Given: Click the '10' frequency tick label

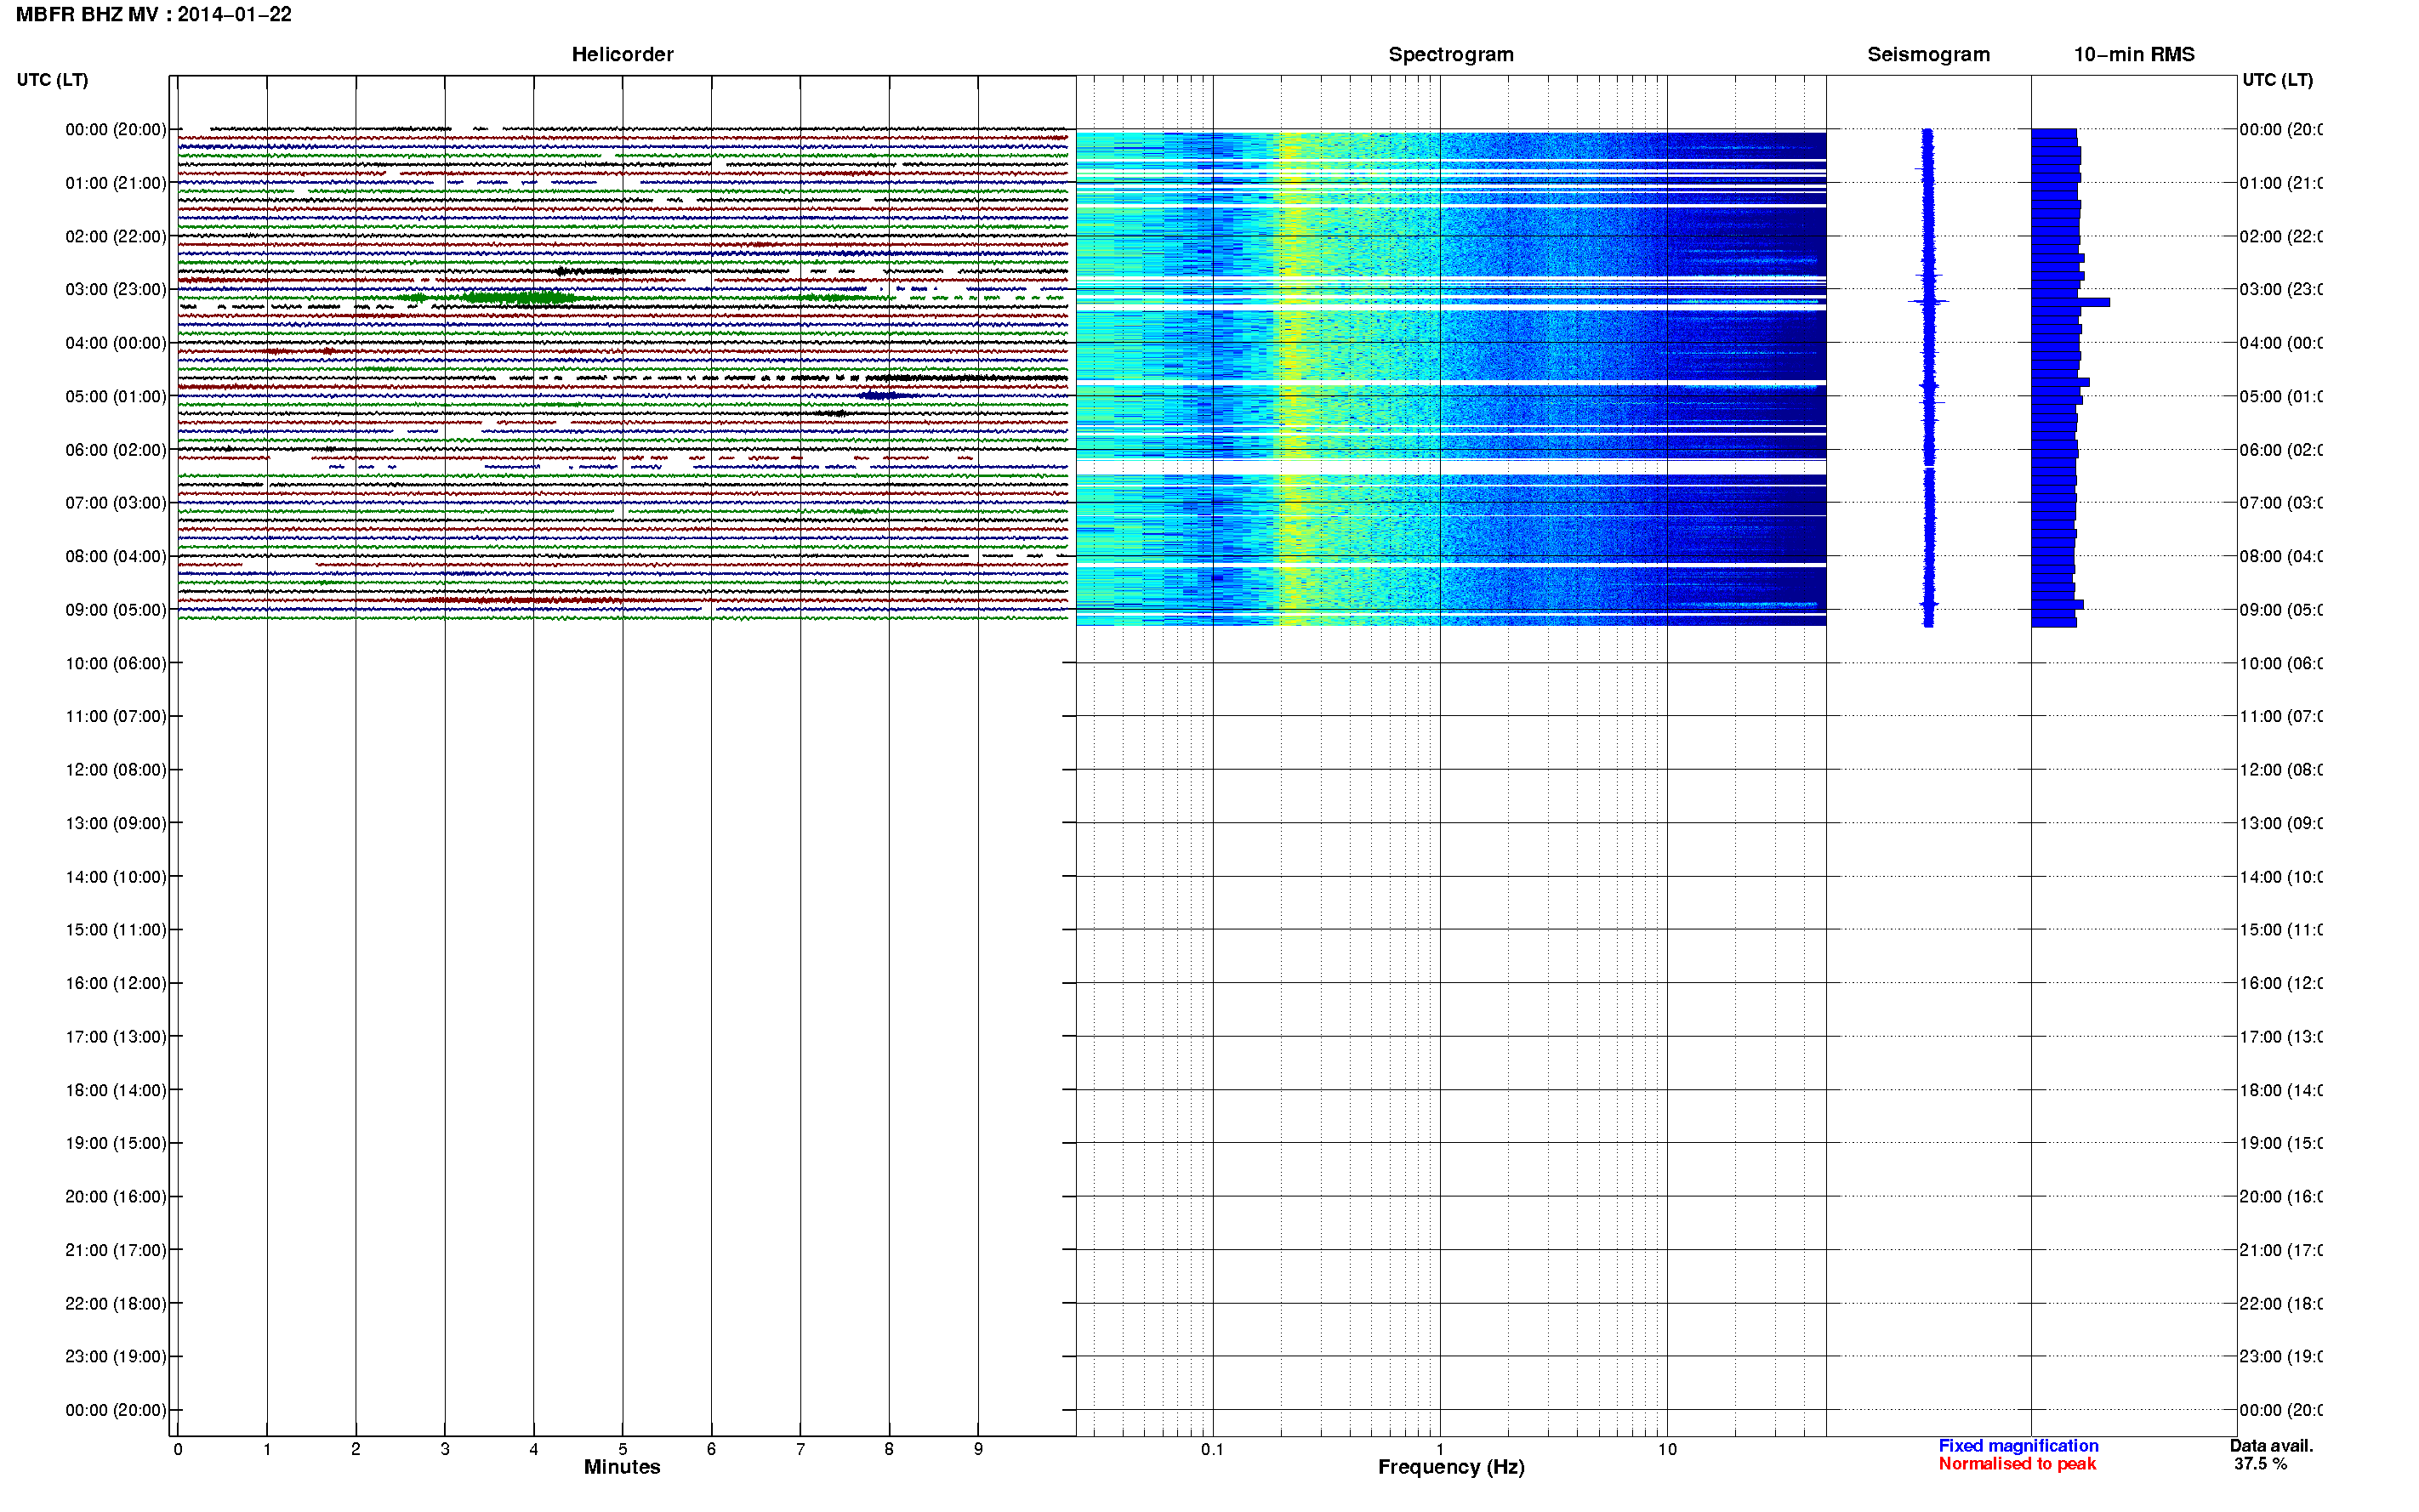Looking at the screenshot, I should click(1666, 1448).
